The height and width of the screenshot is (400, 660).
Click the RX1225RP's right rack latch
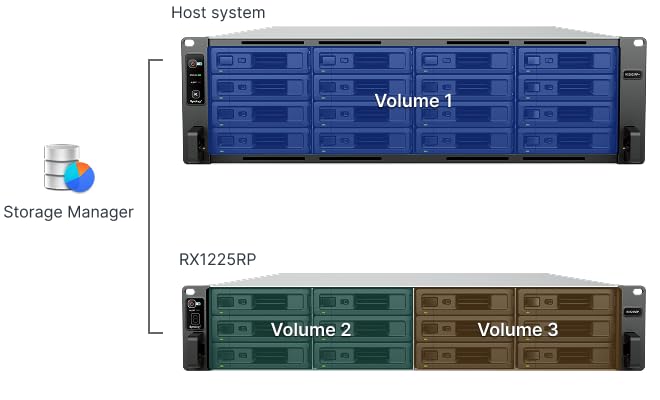[x=631, y=352]
